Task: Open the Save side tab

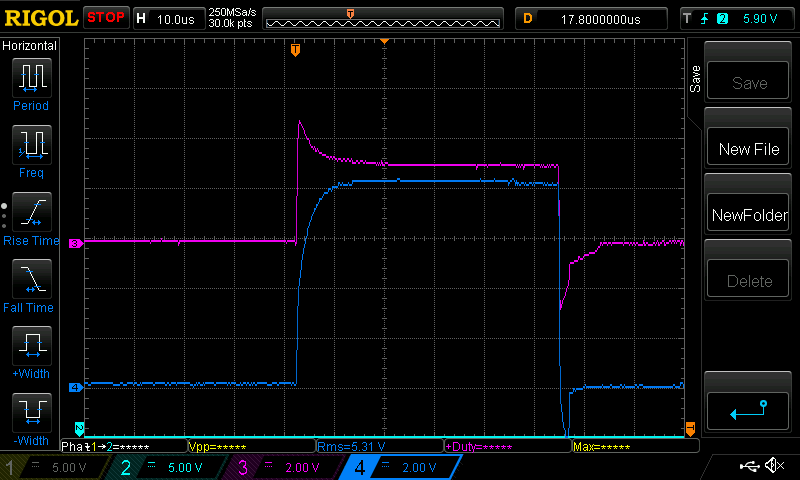Action: click(695, 80)
